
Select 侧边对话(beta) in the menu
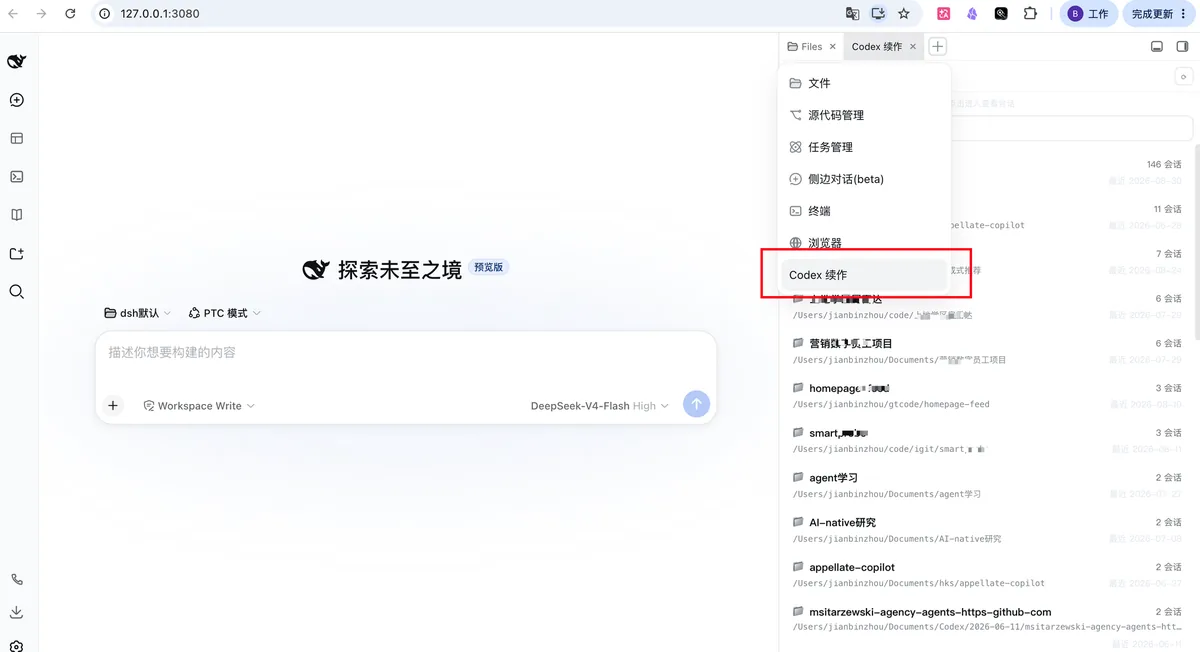click(x=864, y=179)
